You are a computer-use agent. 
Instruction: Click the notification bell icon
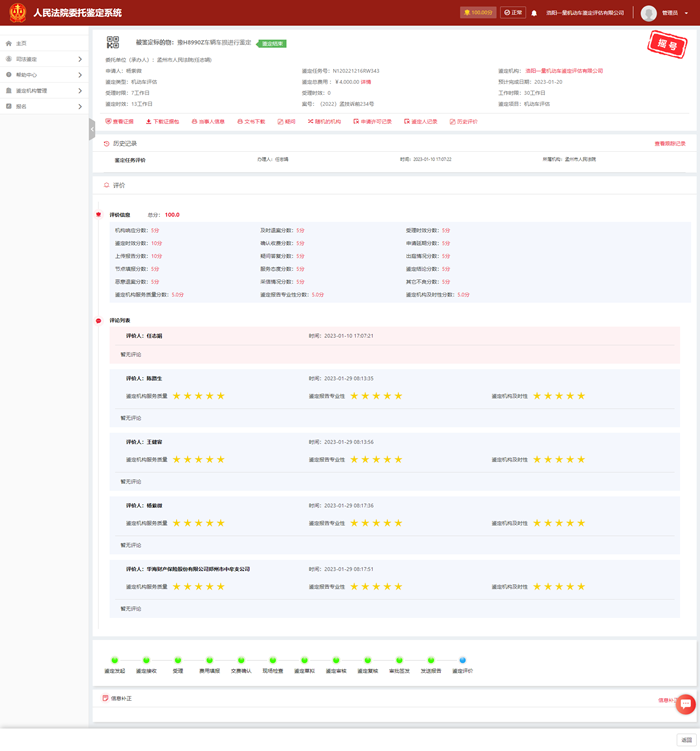pos(534,13)
